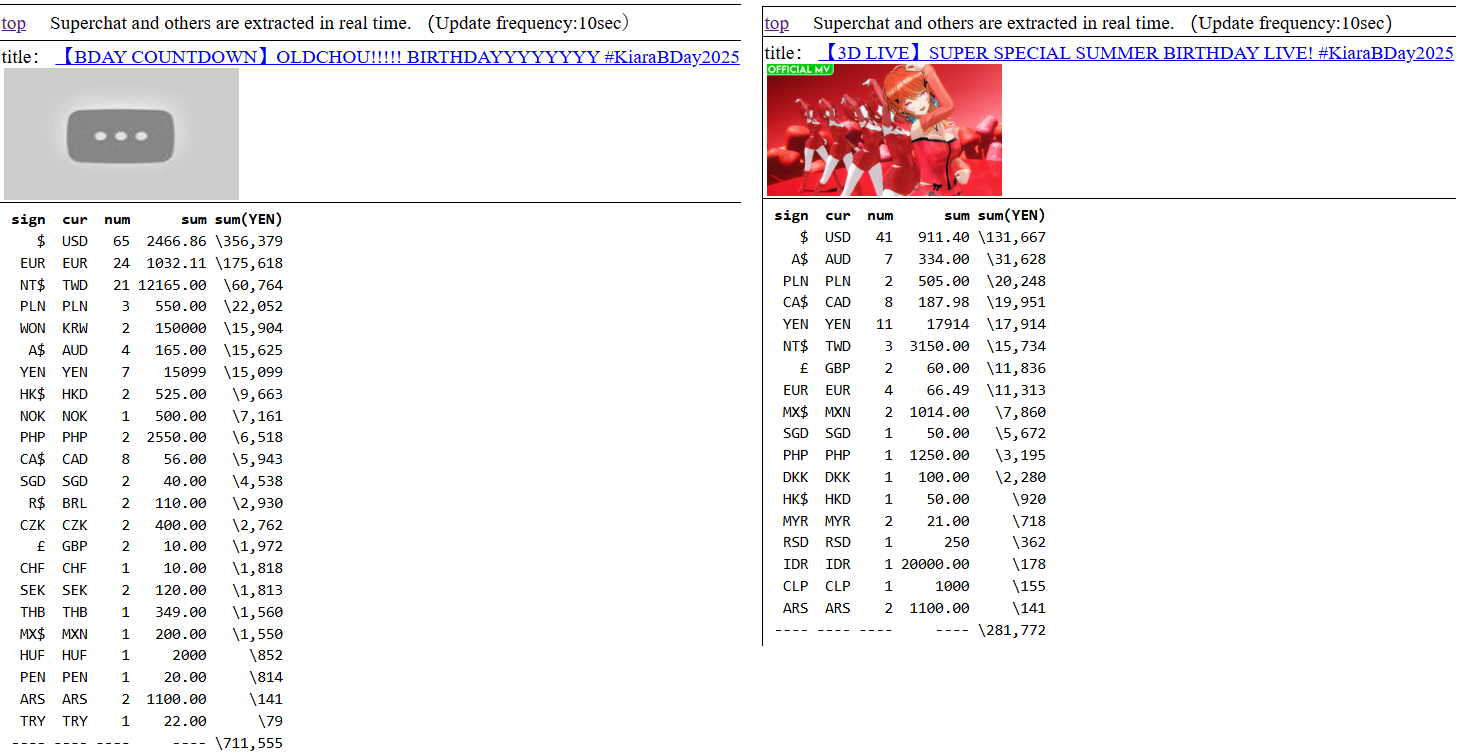Click the KRW currency code
The height and width of the screenshot is (754, 1459).
(75, 328)
